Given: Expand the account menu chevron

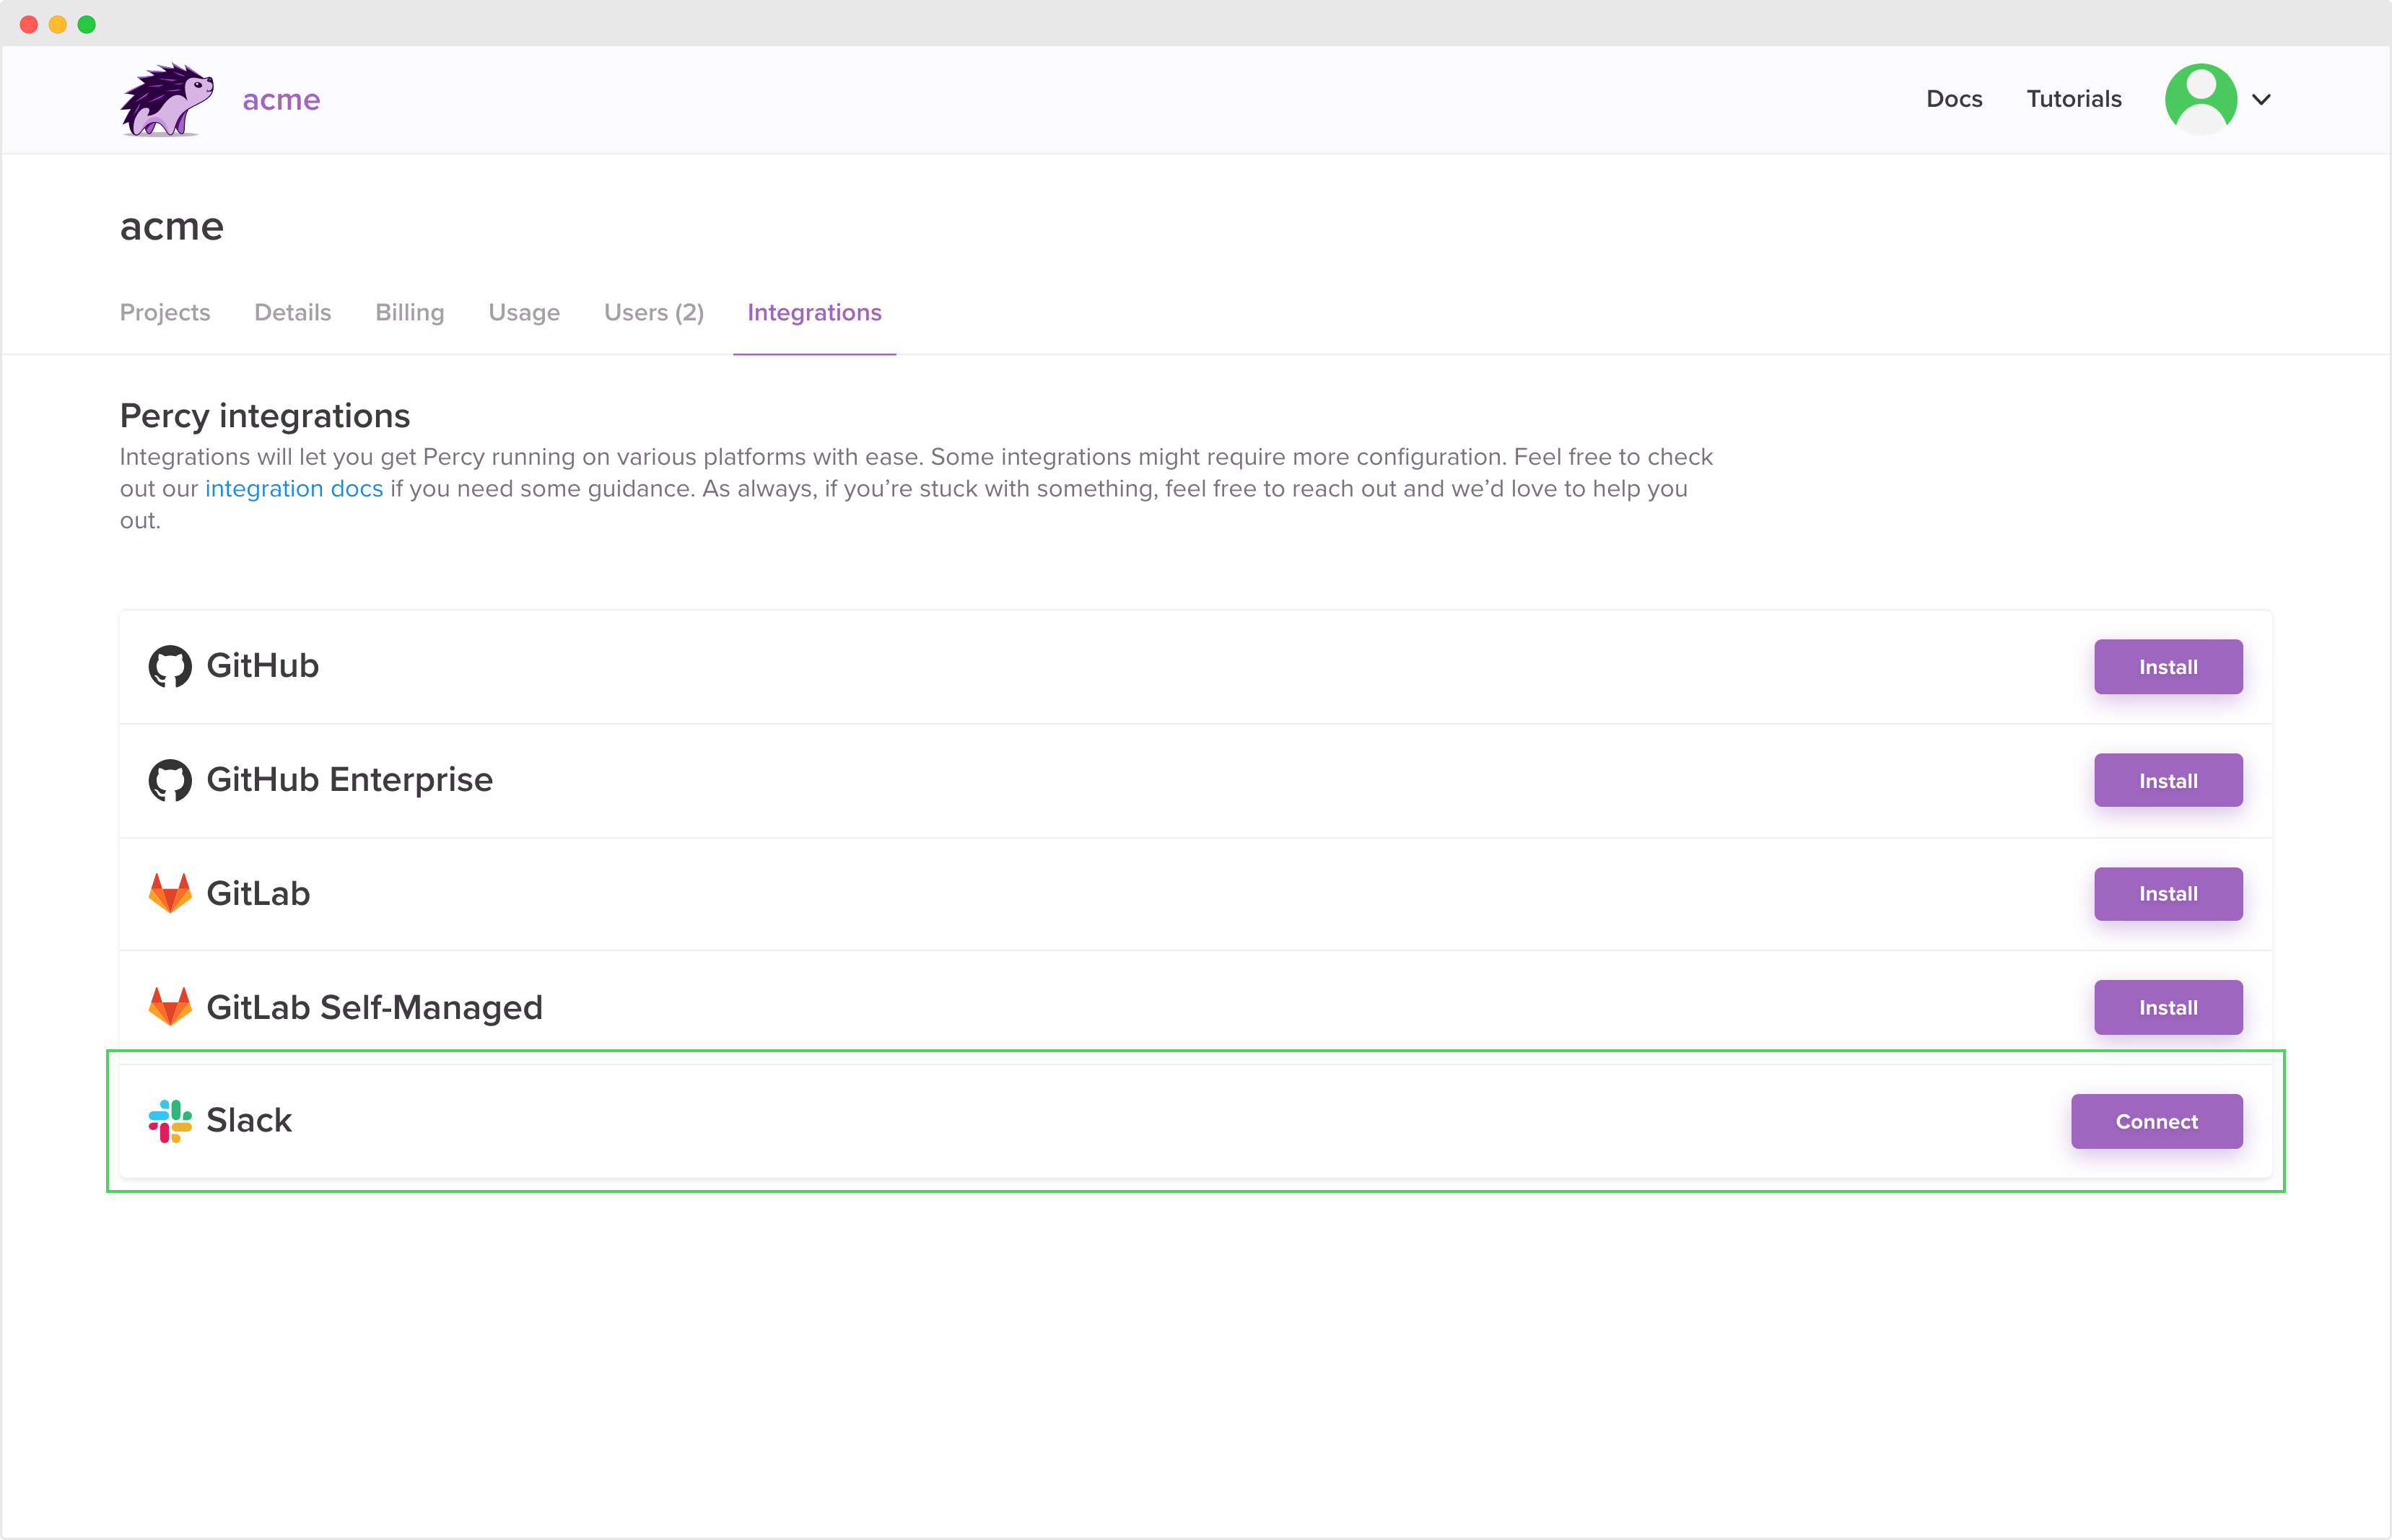Looking at the screenshot, I should (2261, 99).
